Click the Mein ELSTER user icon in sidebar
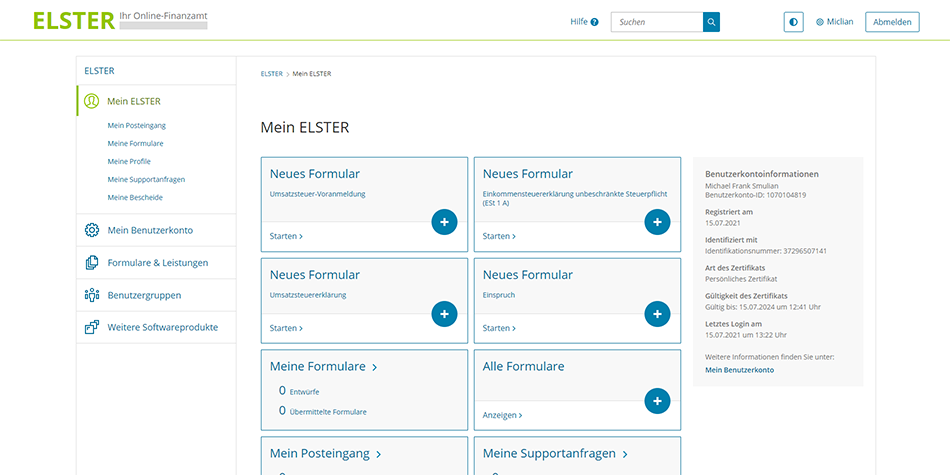The height and width of the screenshot is (475, 950). pyautogui.click(x=91, y=101)
